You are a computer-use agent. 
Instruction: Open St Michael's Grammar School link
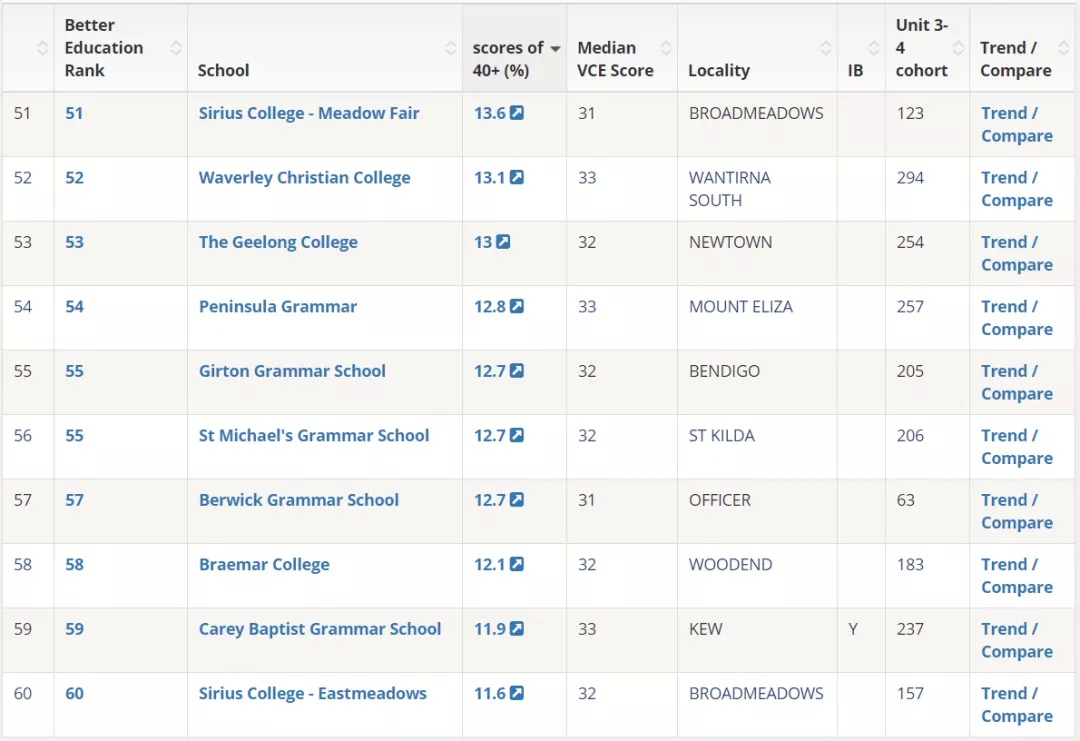point(313,435)
